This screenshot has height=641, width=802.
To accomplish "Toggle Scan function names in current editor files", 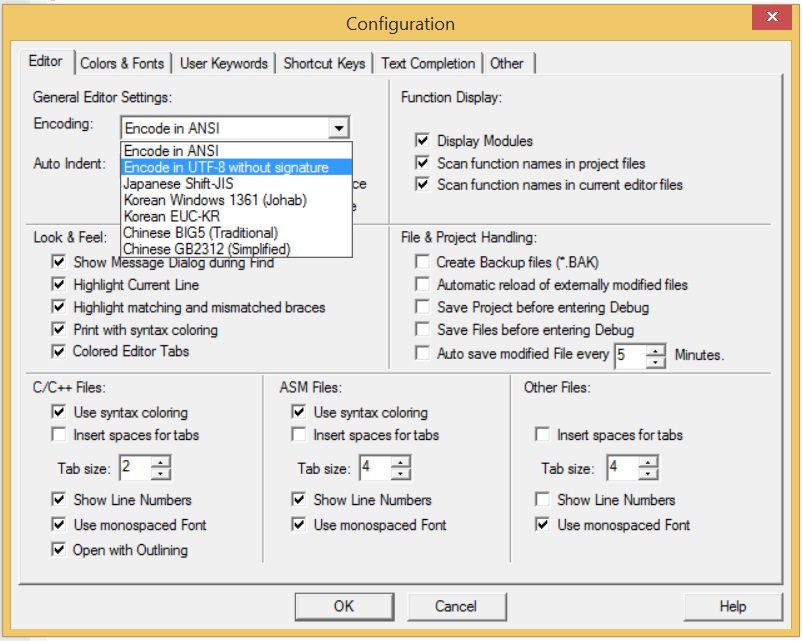I will pyautogui.click(x=422, y=184).
